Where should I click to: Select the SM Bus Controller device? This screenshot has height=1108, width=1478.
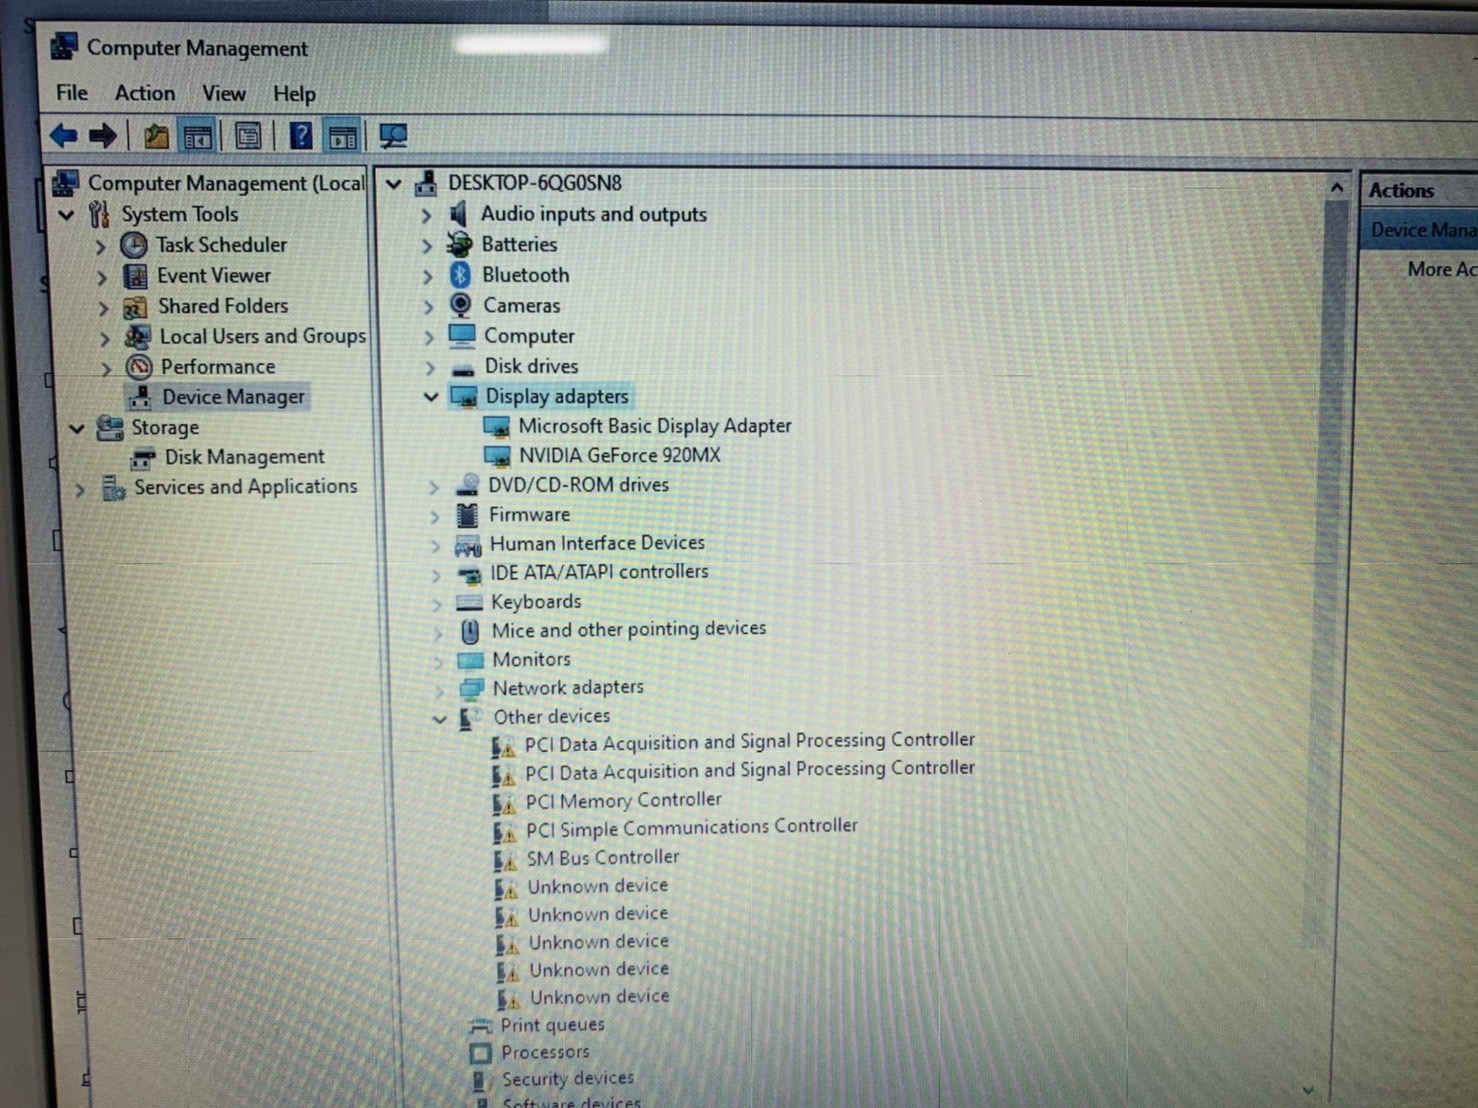coord(602,857)
